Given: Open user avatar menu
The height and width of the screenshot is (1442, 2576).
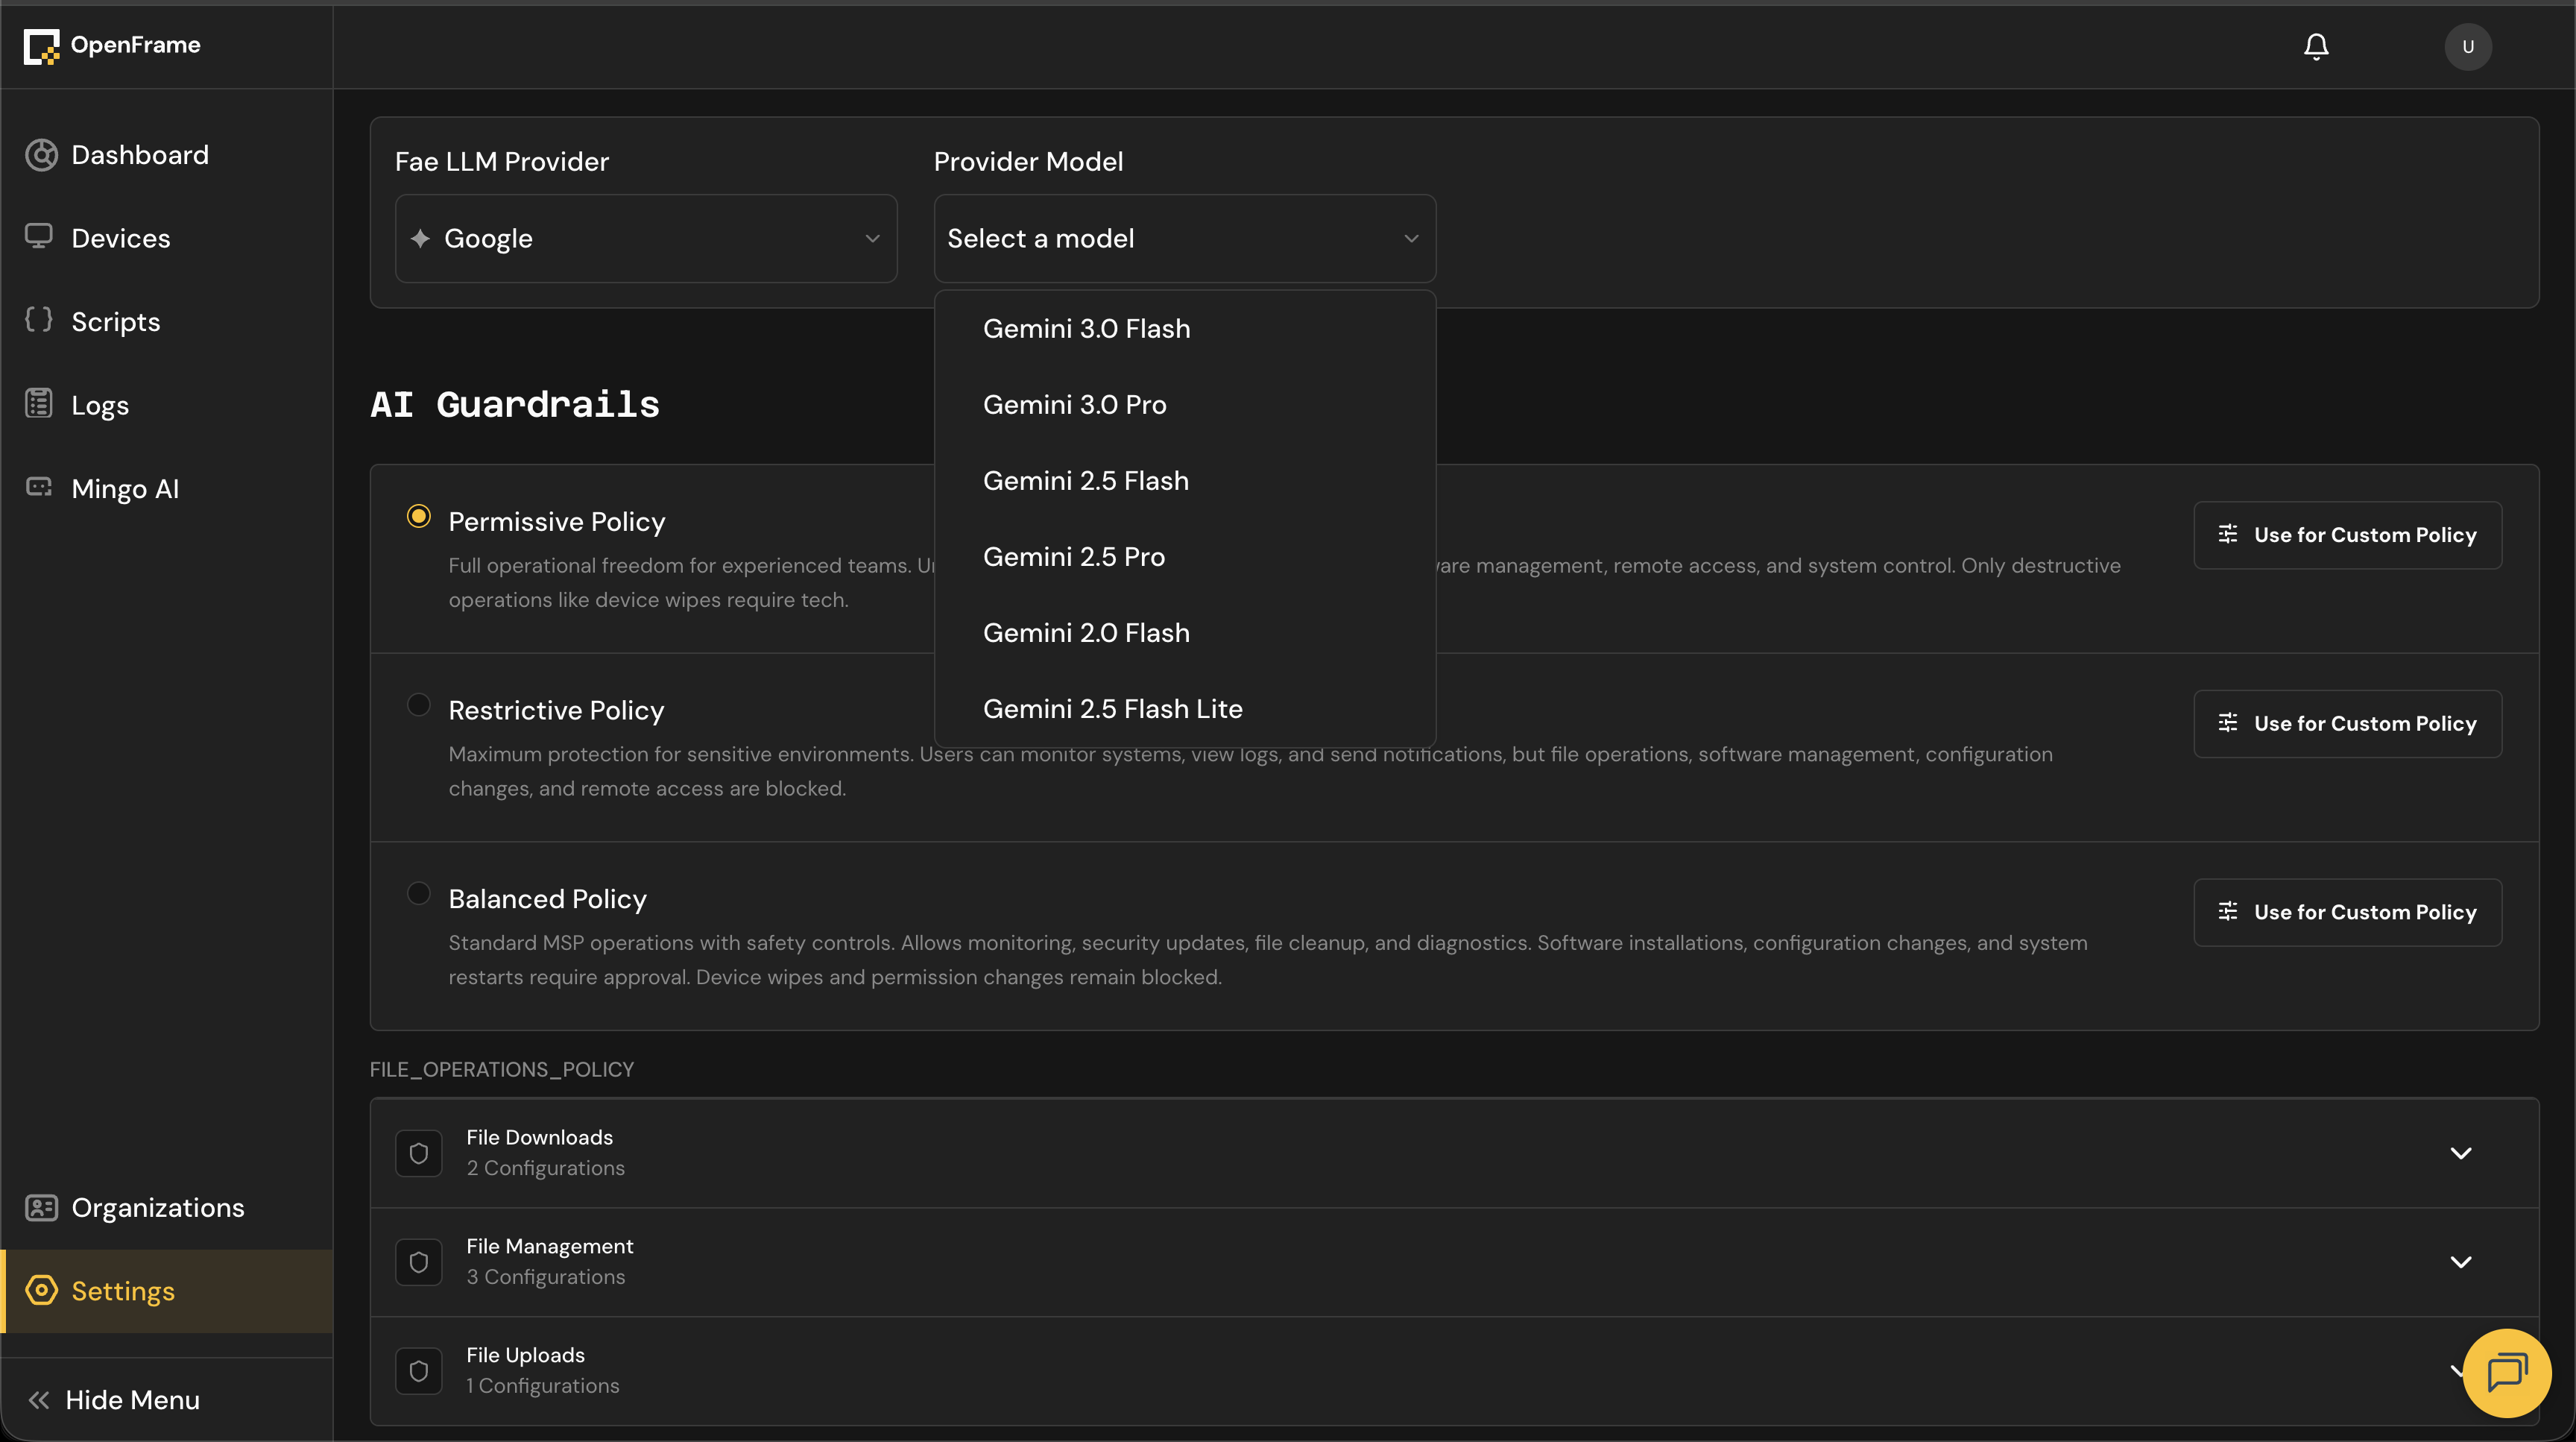Looking at the screenshot, I should point(2468,47).
